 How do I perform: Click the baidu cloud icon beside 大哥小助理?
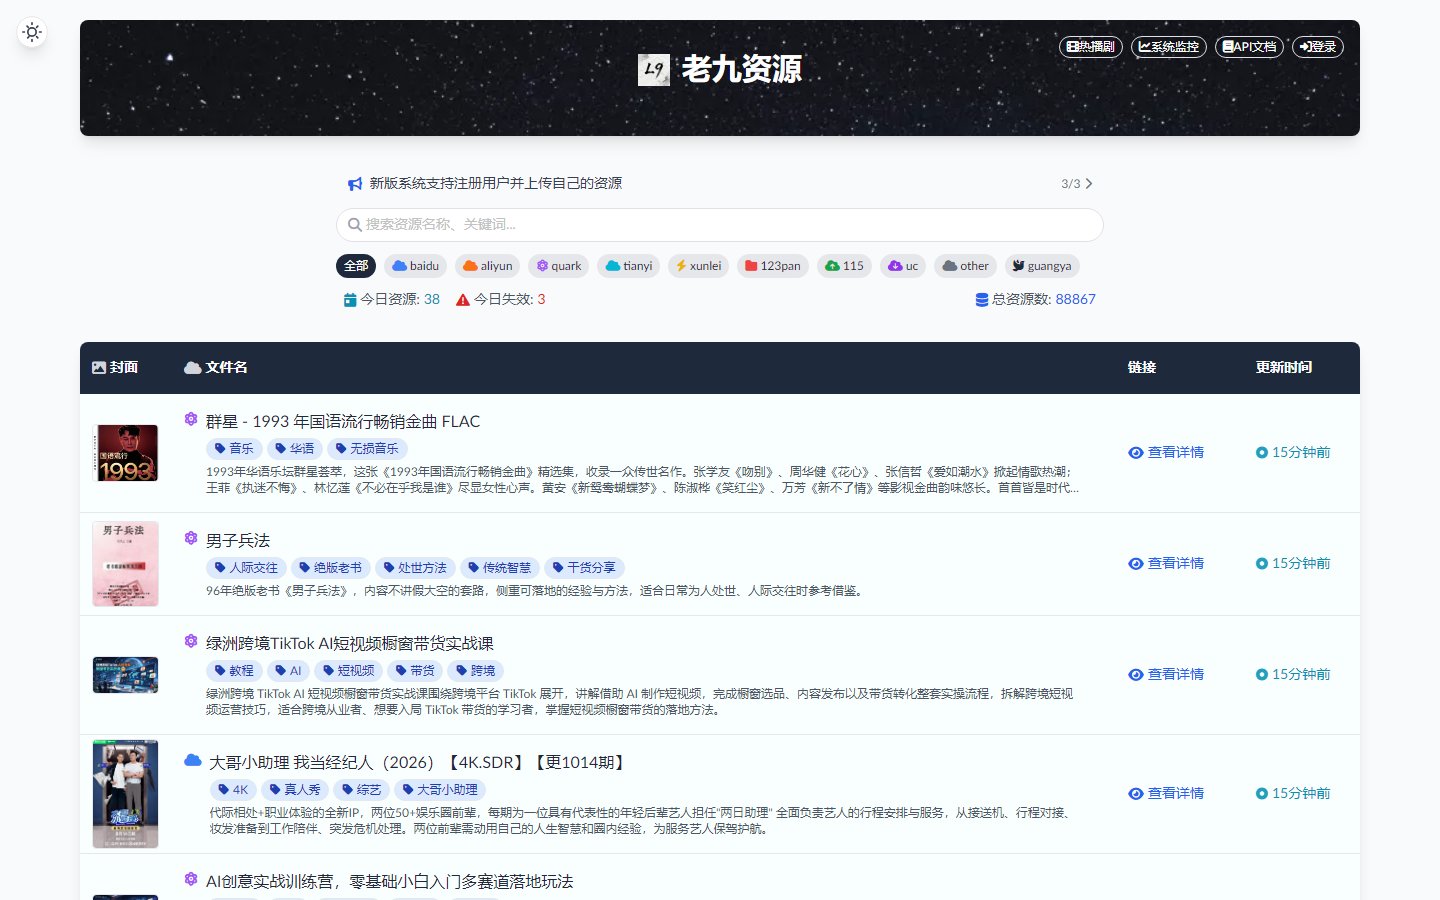(x=193, y=760)
